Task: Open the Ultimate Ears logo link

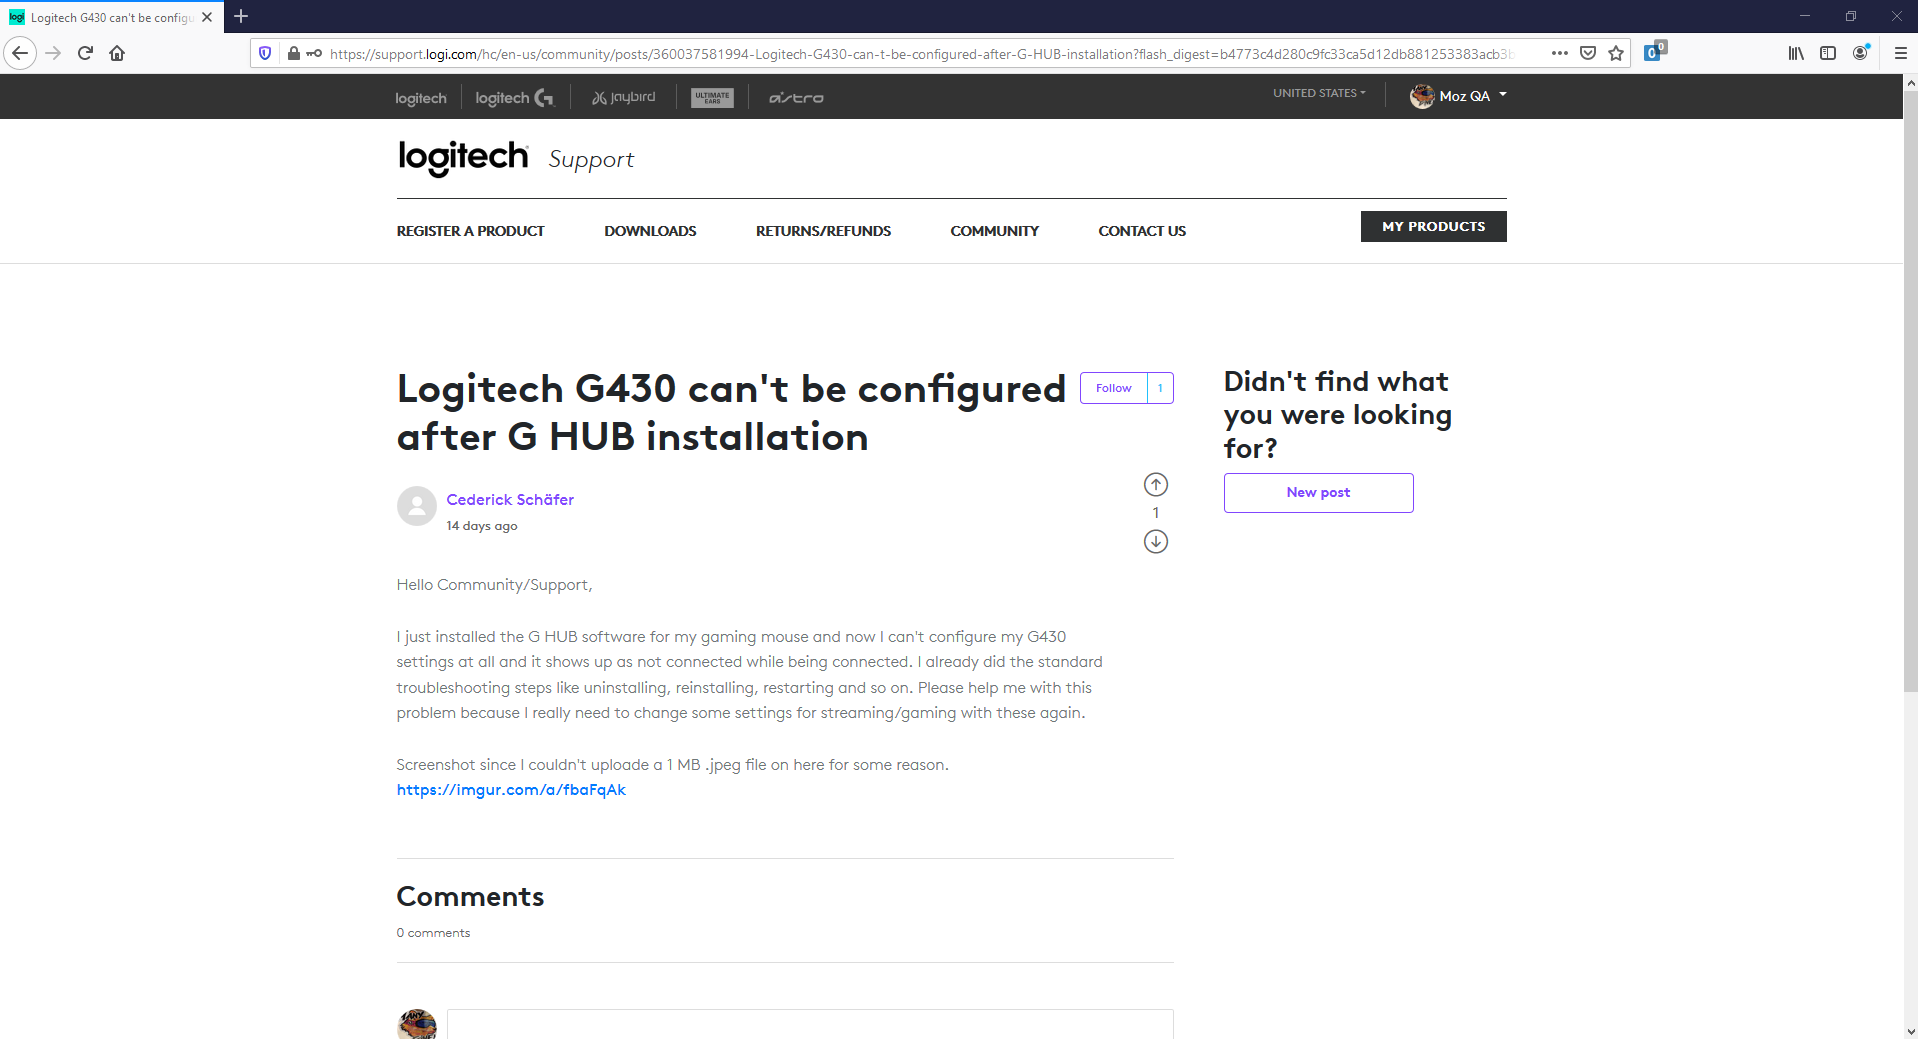Action: tap(711, 97)
